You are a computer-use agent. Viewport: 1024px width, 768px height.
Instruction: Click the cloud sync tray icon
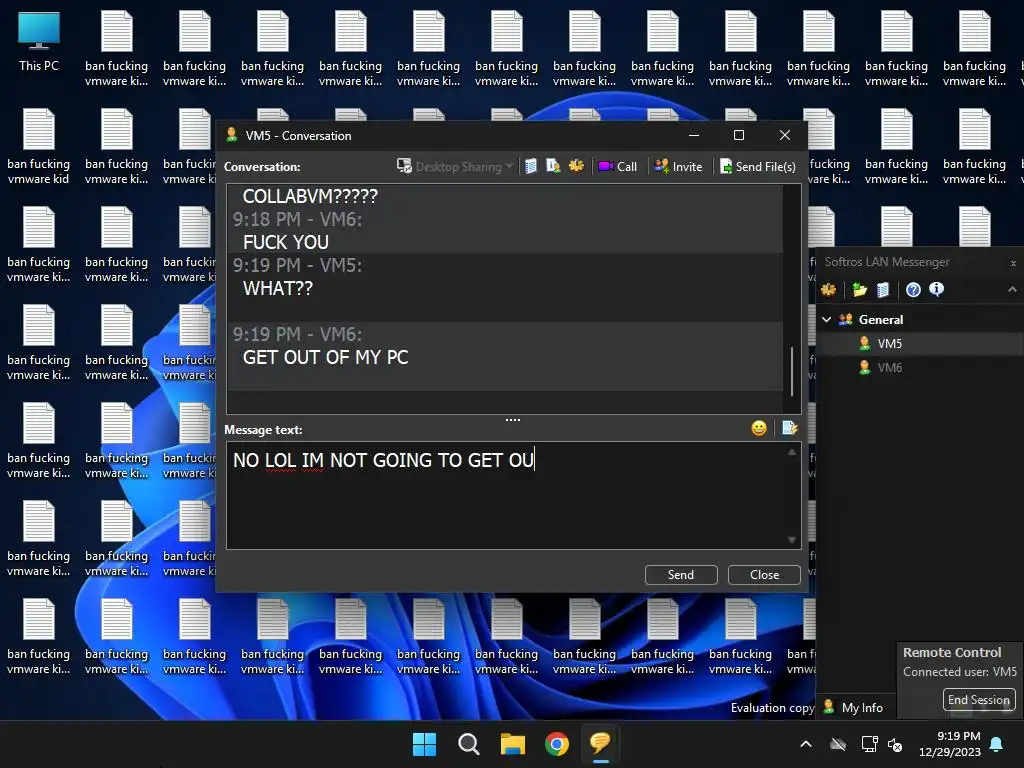coord(838,744)
